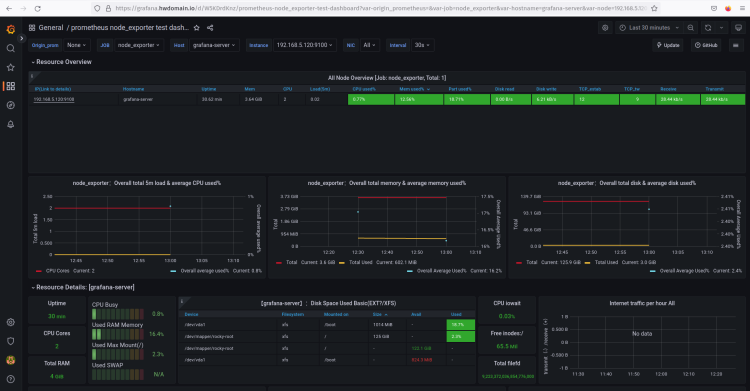
Task: Click the dashboards grid icon beside General
Action: click(32, 28)
